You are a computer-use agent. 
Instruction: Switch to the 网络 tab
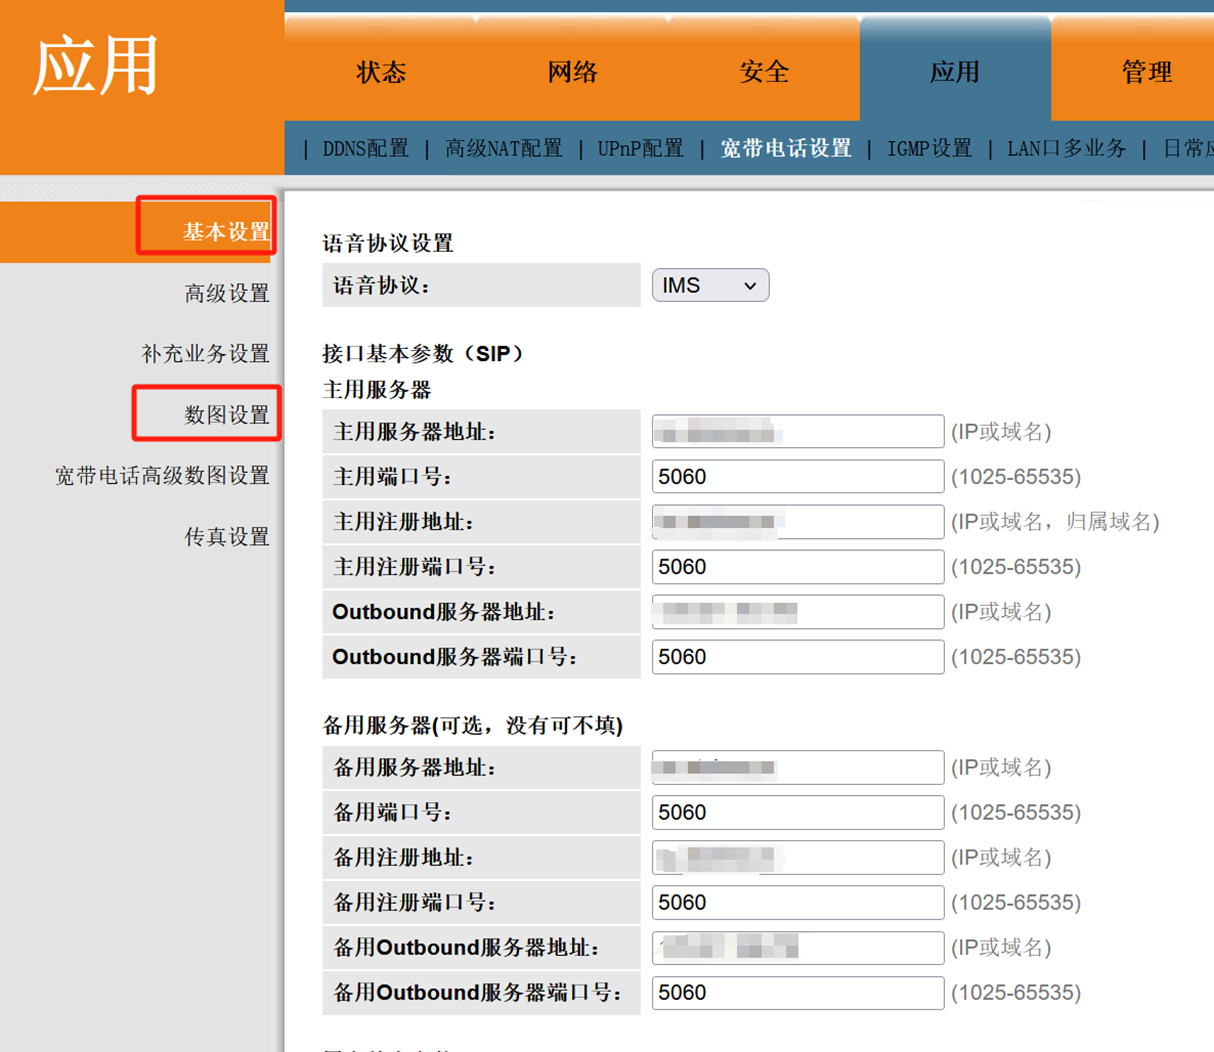(x=572, y=72)
